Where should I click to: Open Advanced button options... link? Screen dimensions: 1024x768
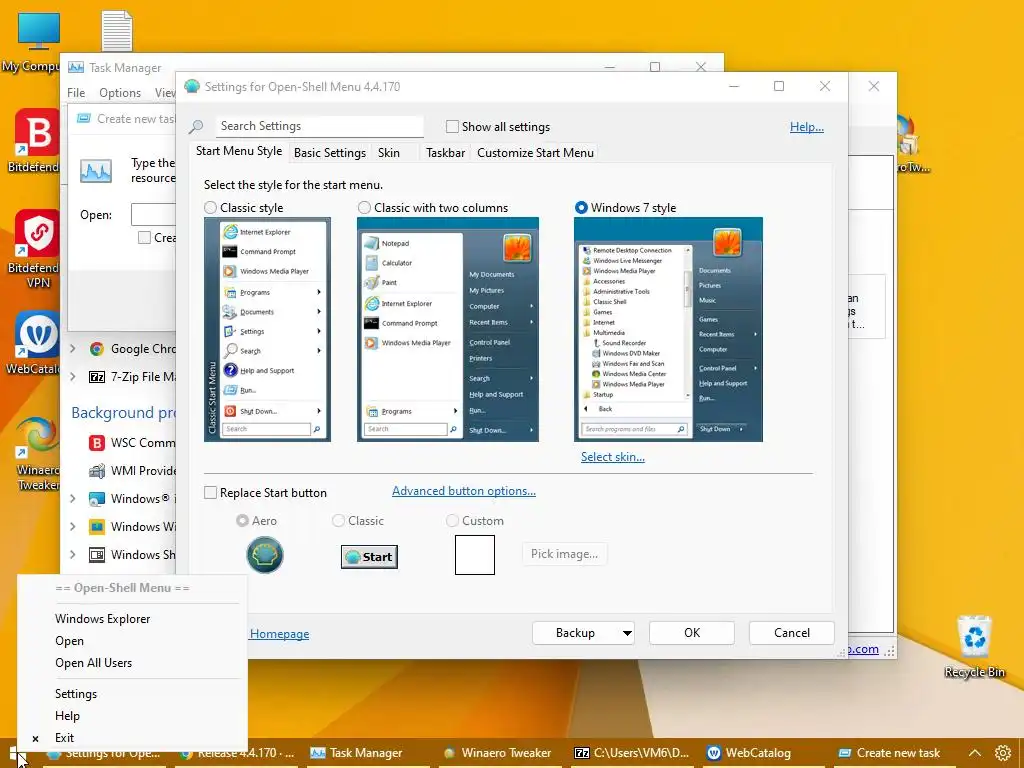464,491
